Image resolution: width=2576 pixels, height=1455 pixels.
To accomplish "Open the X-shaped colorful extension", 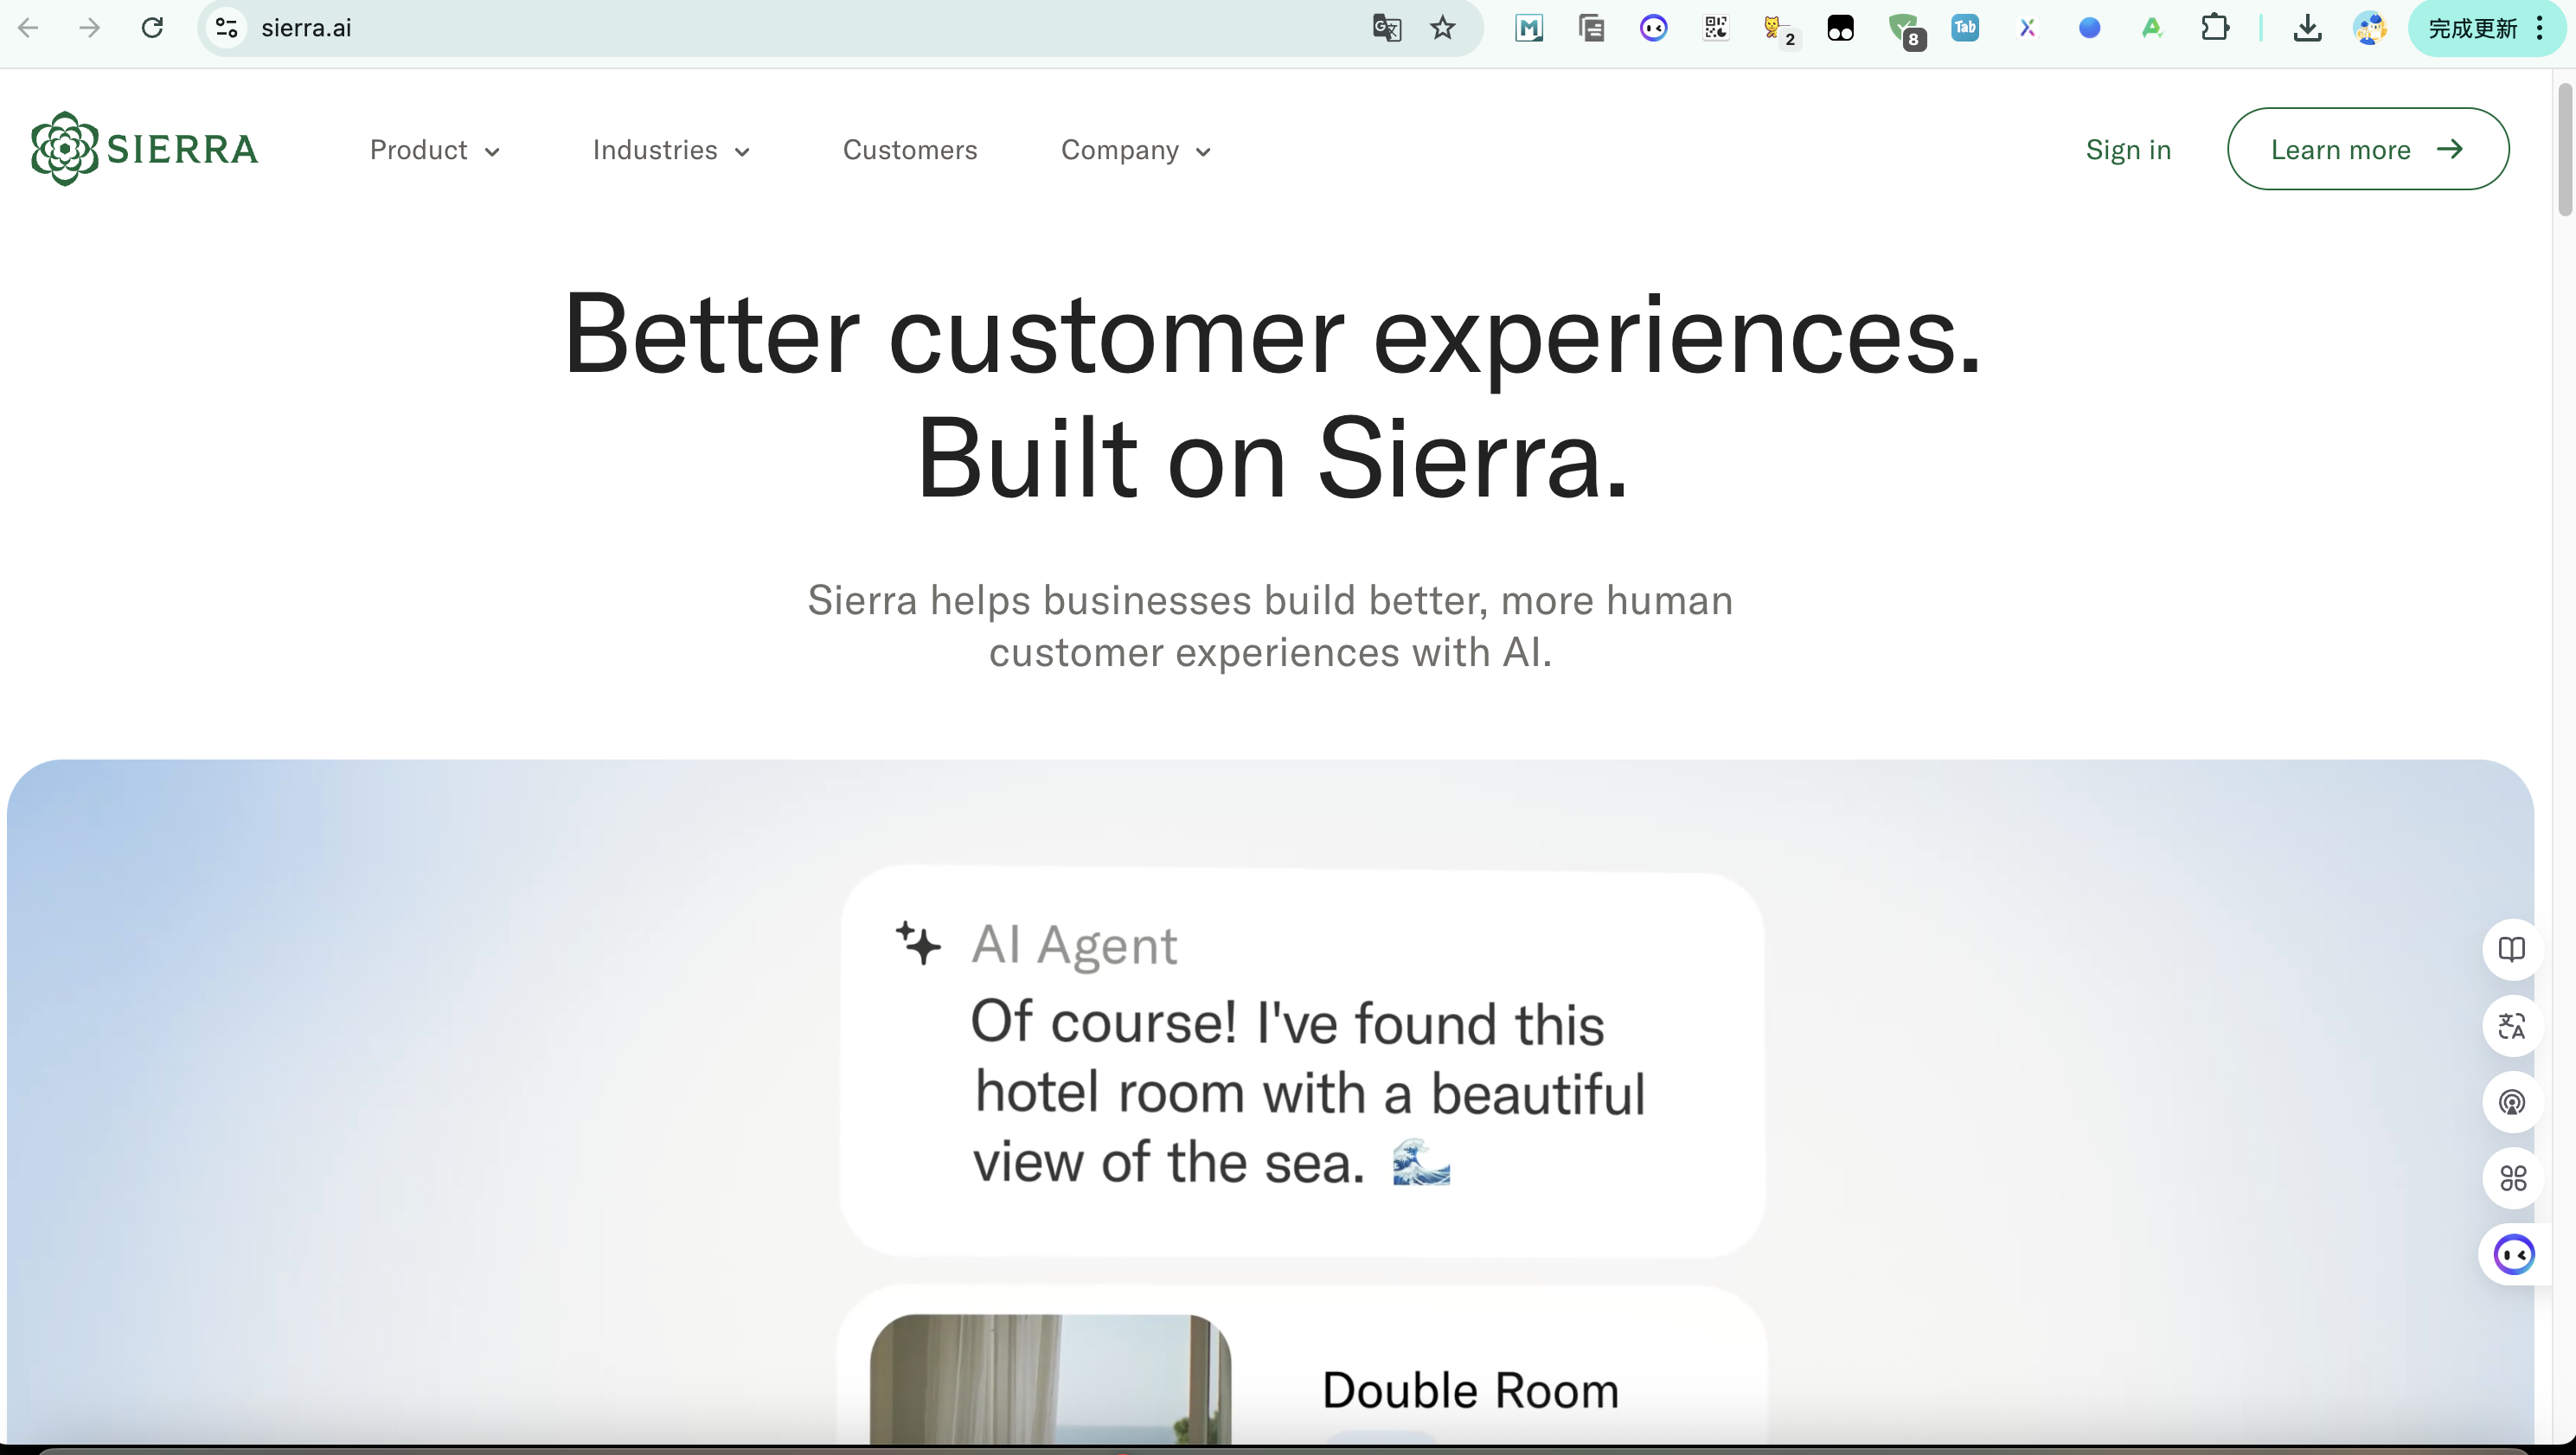I will [2027, 28].
